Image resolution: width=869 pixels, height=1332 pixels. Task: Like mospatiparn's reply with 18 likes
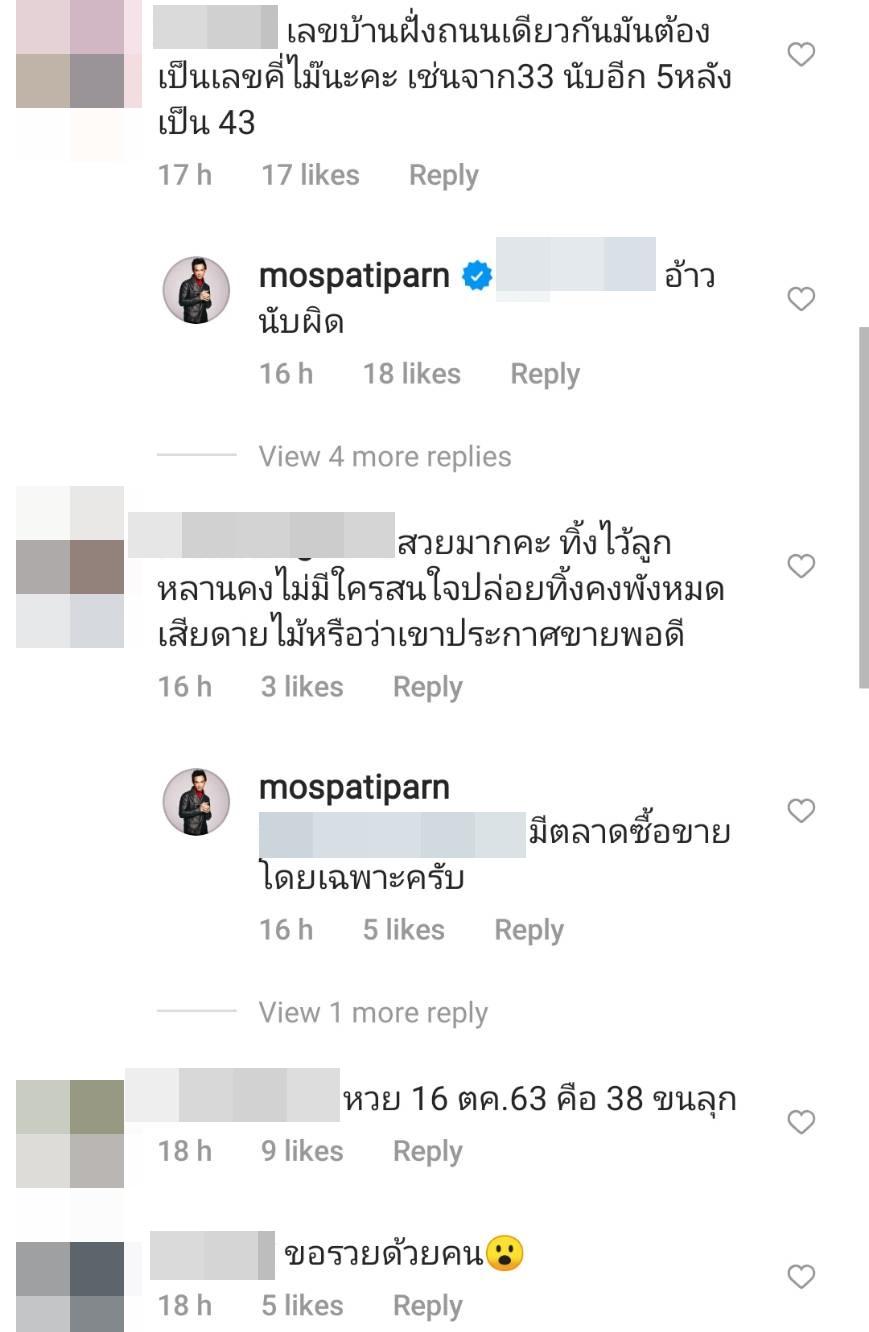point(801,299)
